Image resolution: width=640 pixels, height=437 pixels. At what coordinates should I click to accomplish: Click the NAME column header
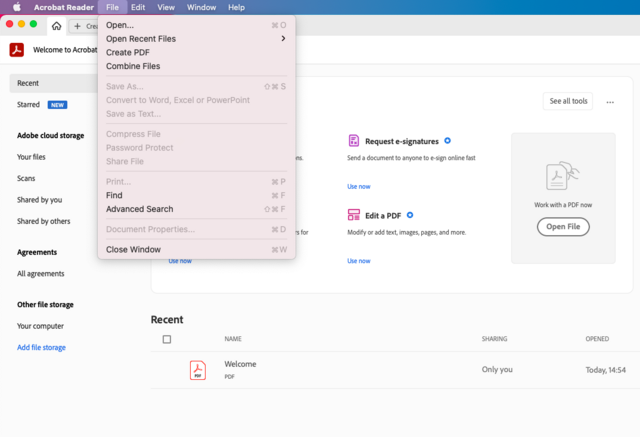pos(233,339)
